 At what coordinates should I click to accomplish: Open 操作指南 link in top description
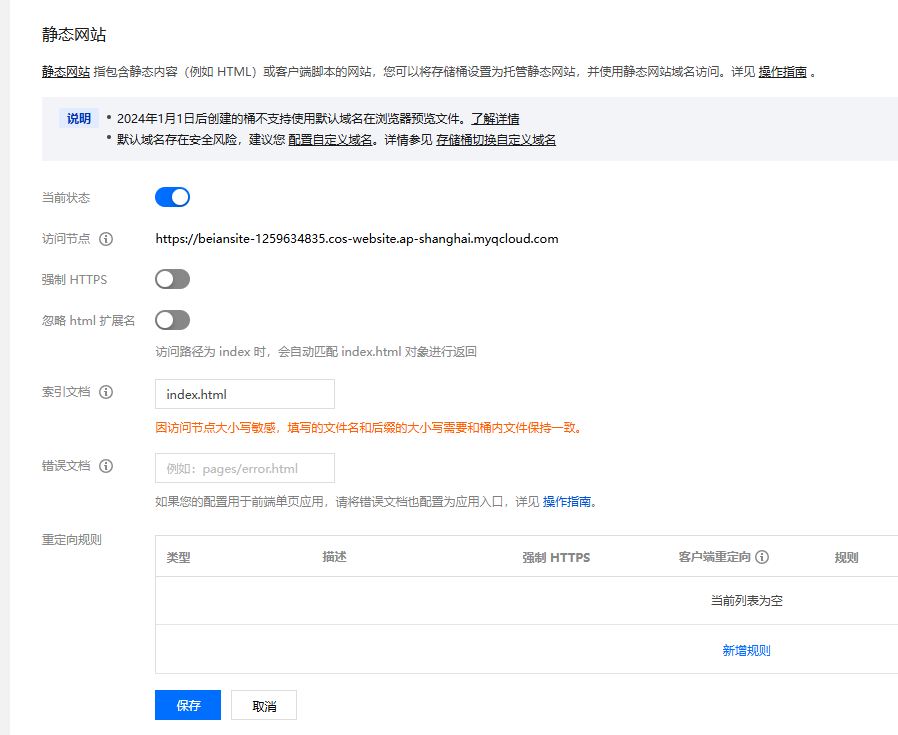(x=782, y=72)
